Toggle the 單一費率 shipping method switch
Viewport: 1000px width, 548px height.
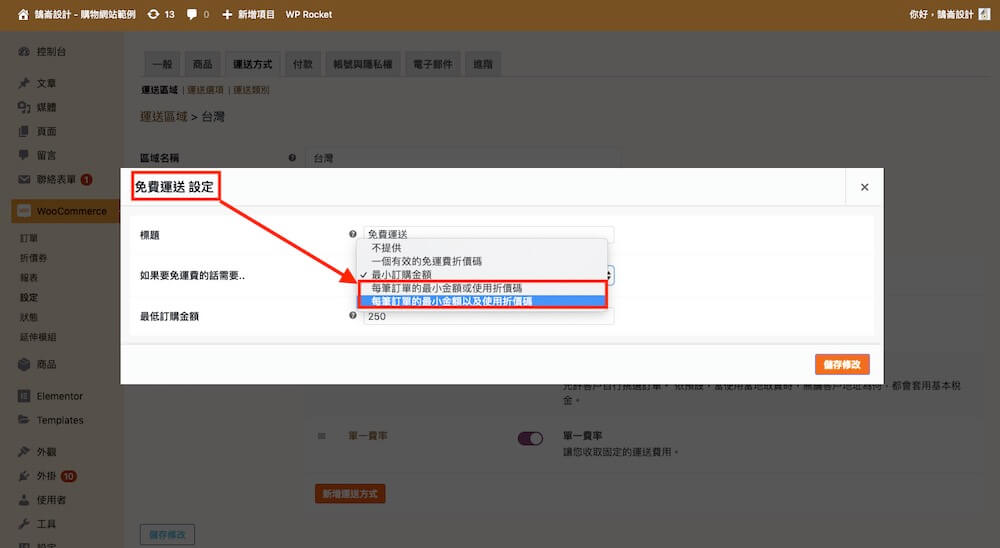coord(530,438)
